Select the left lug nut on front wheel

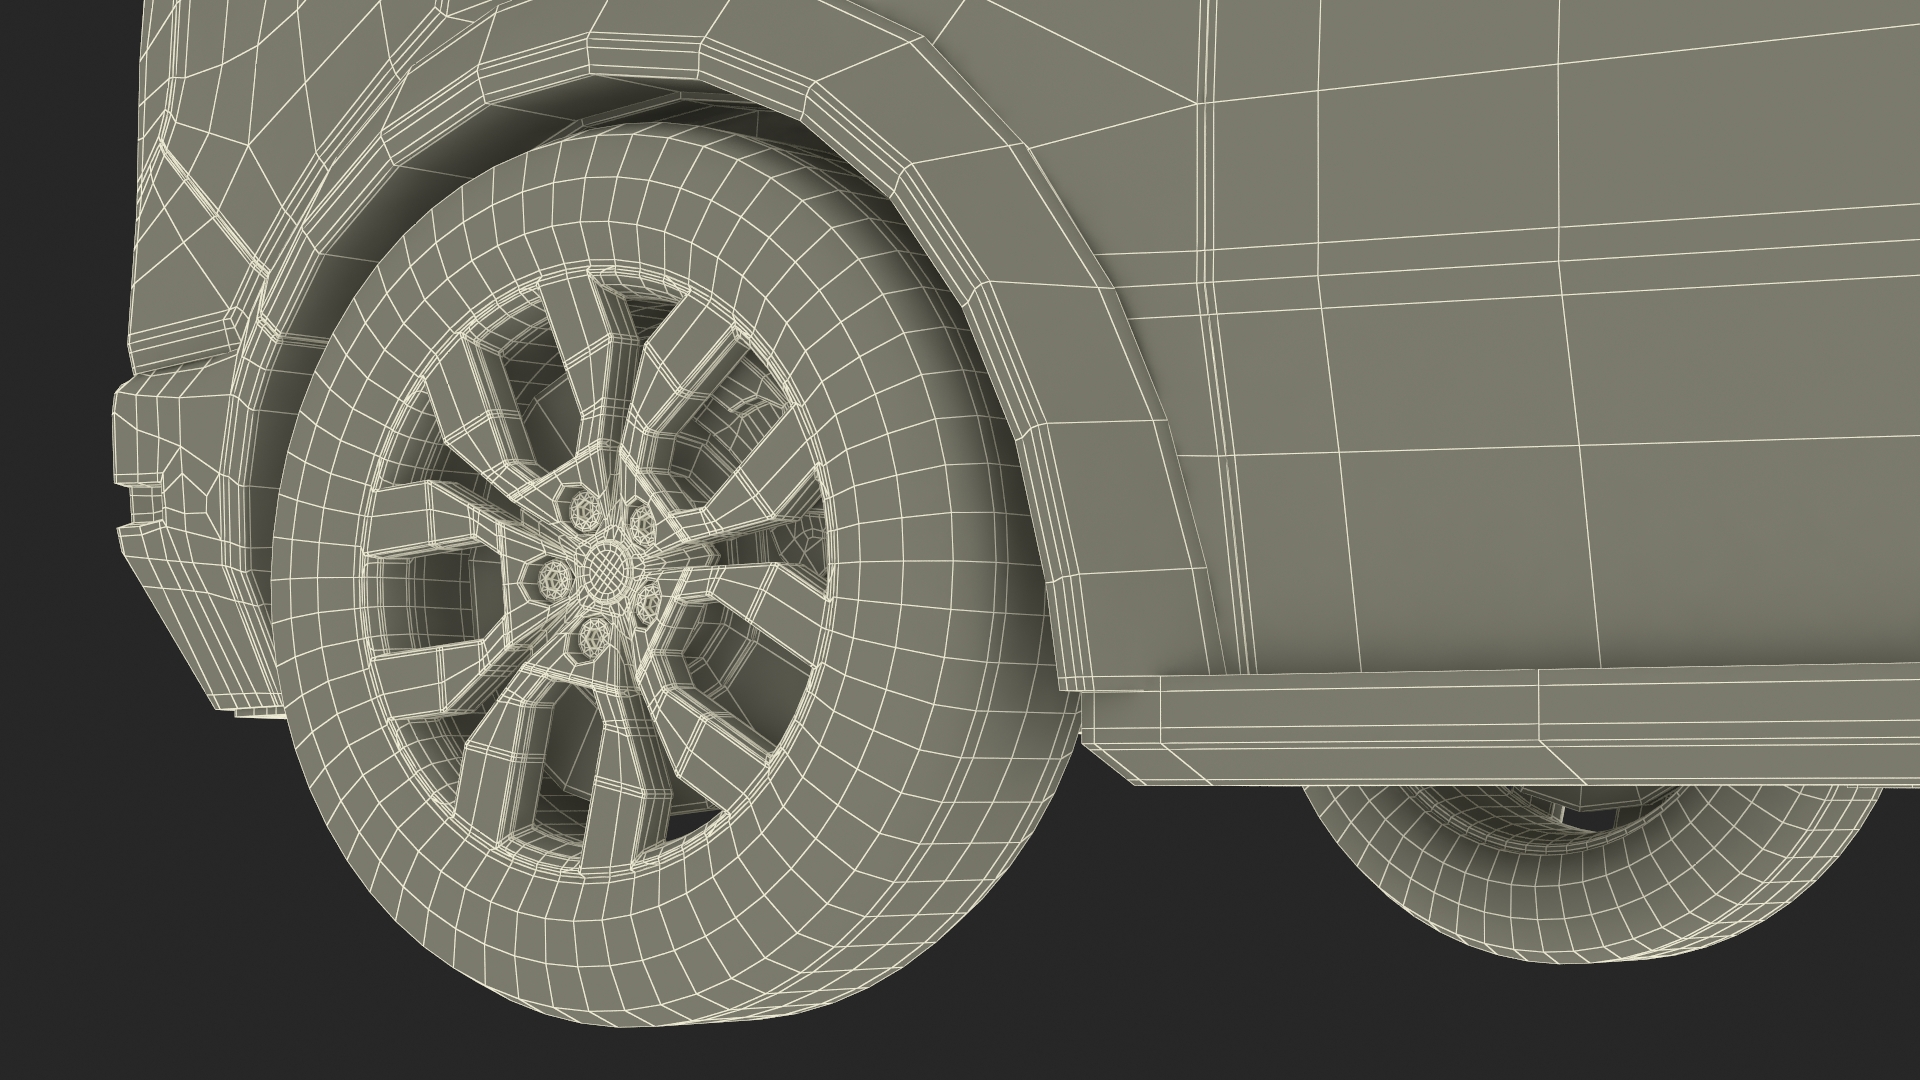coord(553,577)
